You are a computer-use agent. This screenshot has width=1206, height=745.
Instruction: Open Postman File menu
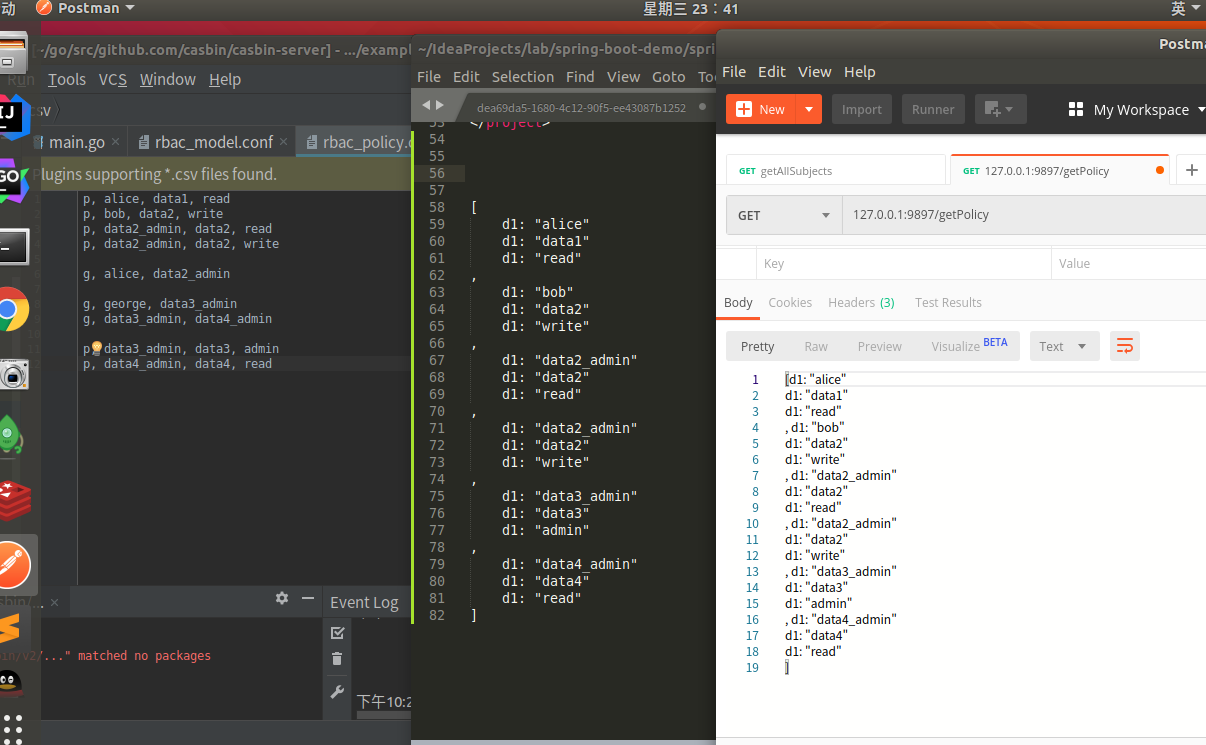[734, 72]
